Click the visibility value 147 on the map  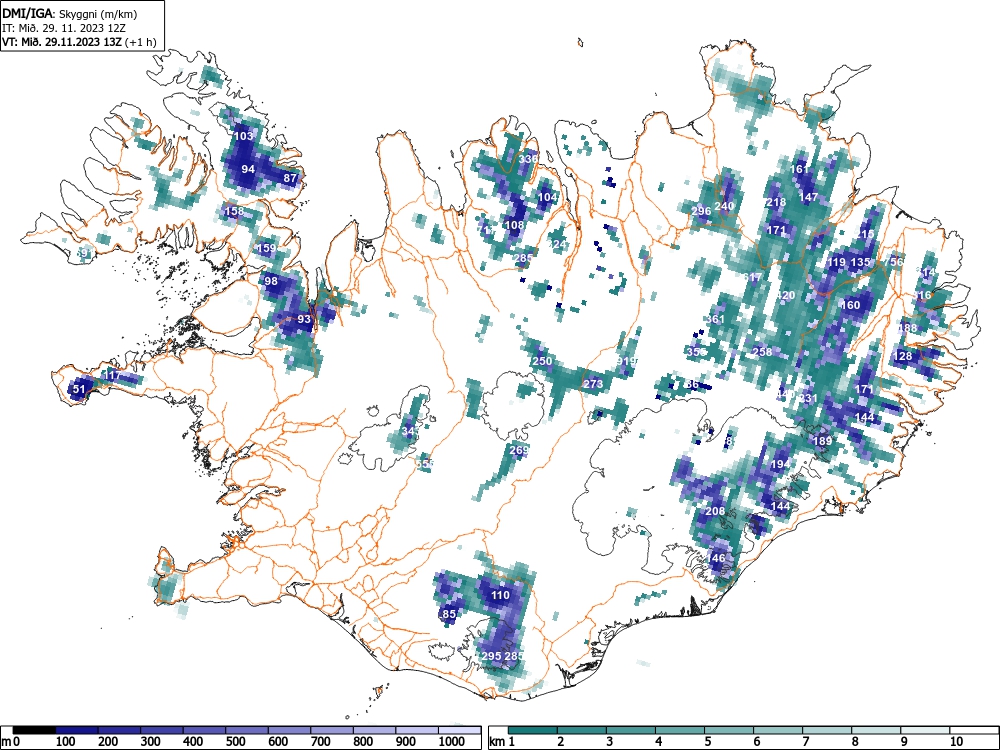click(x=808, y=197)
